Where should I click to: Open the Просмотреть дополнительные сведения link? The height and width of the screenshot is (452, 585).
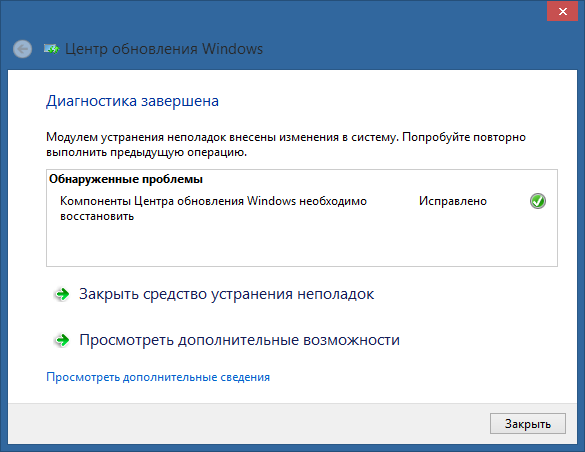158,377
